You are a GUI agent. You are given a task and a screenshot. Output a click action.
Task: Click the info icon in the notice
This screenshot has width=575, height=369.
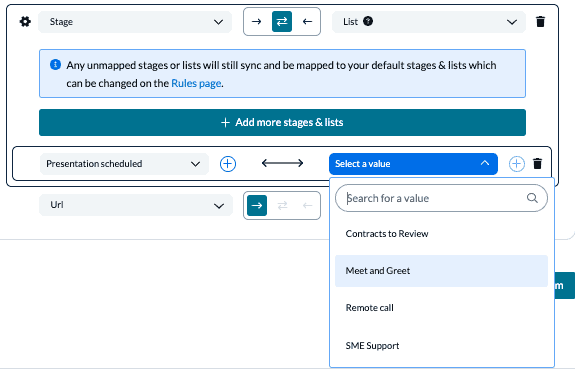[x=55, y=65]
